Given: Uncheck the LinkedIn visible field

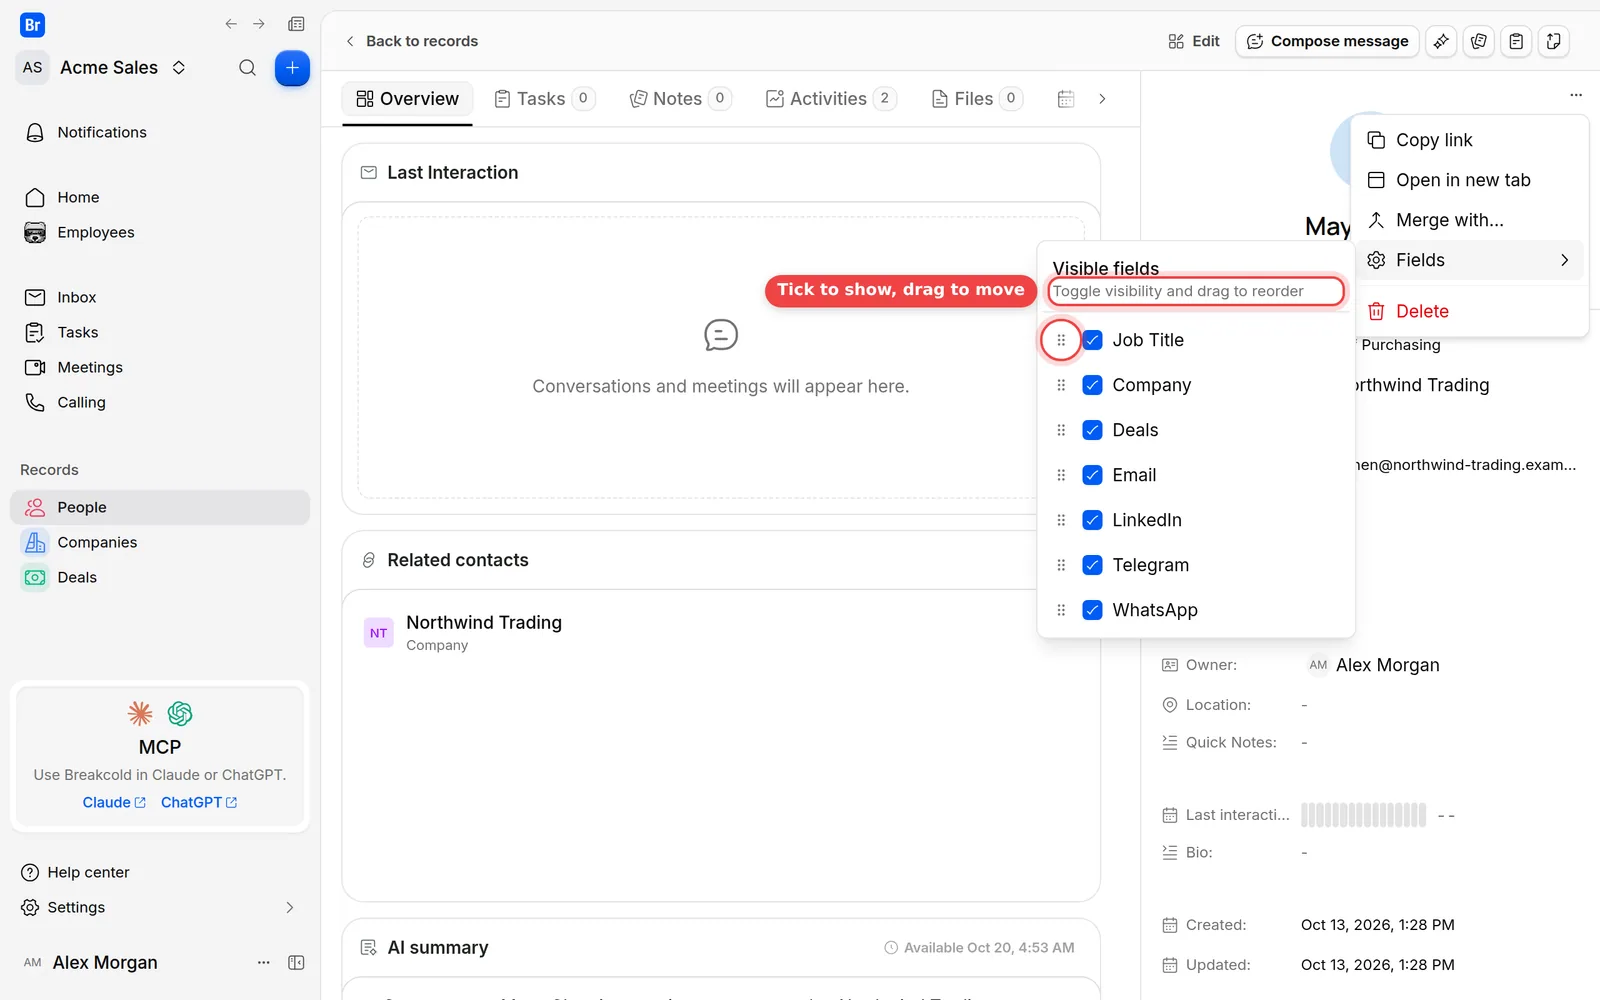Looking at the screenshot, I should click(1093, 520).
